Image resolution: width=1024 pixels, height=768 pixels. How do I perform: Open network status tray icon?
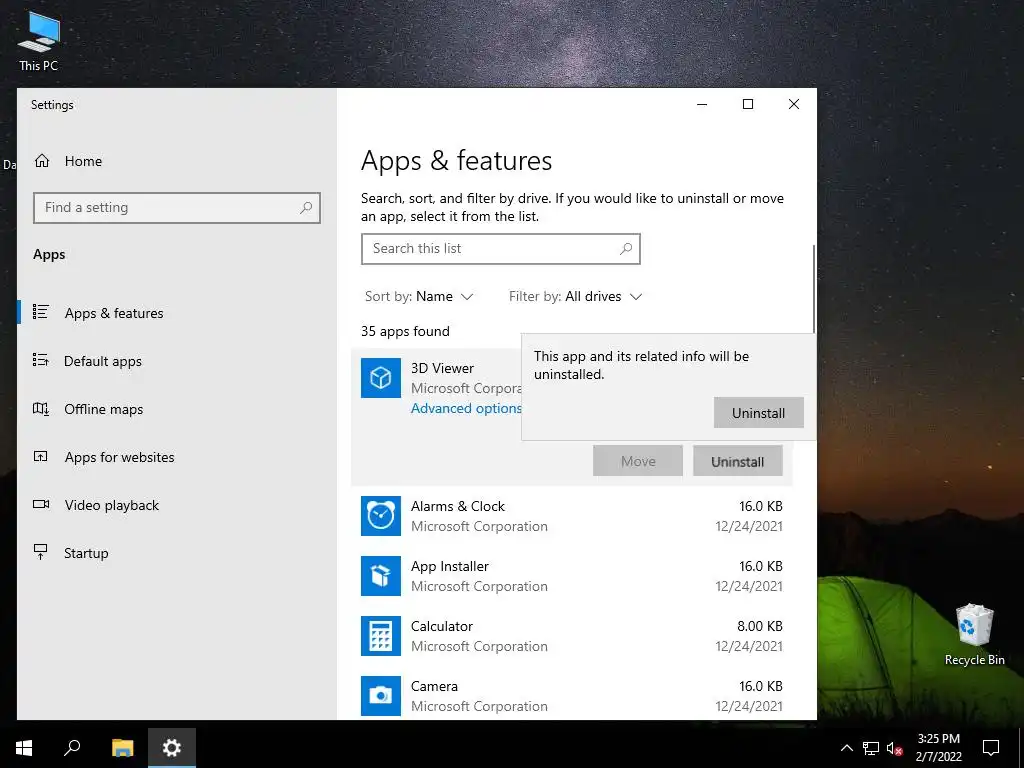pyautogui.click(x=871, y=748)
